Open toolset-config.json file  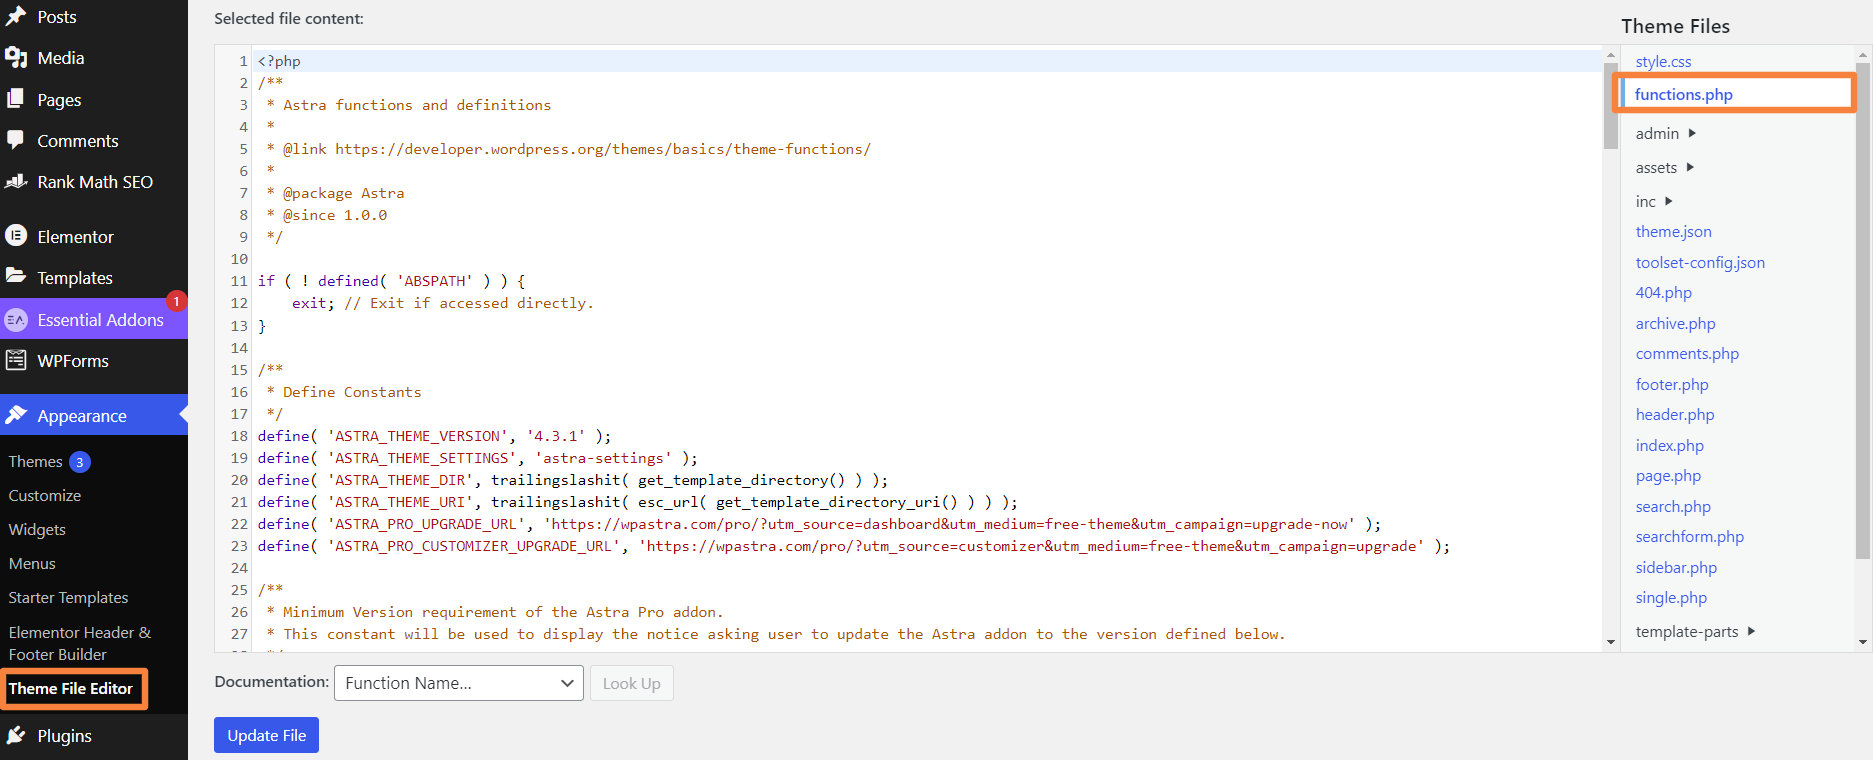pyautogui.click(x=1700, y=262)
